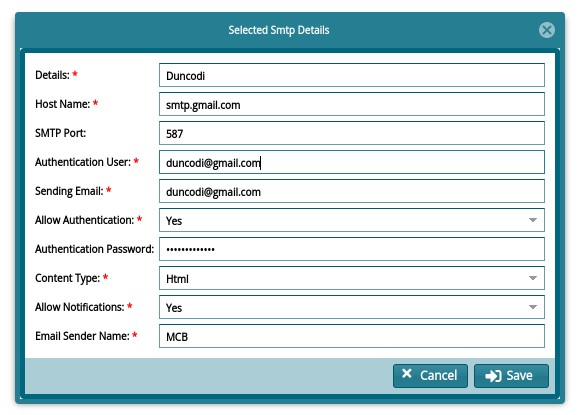Open the Allow Authentication dropdown
Viewport: 579px width, 415px height.
click(352, 220)
